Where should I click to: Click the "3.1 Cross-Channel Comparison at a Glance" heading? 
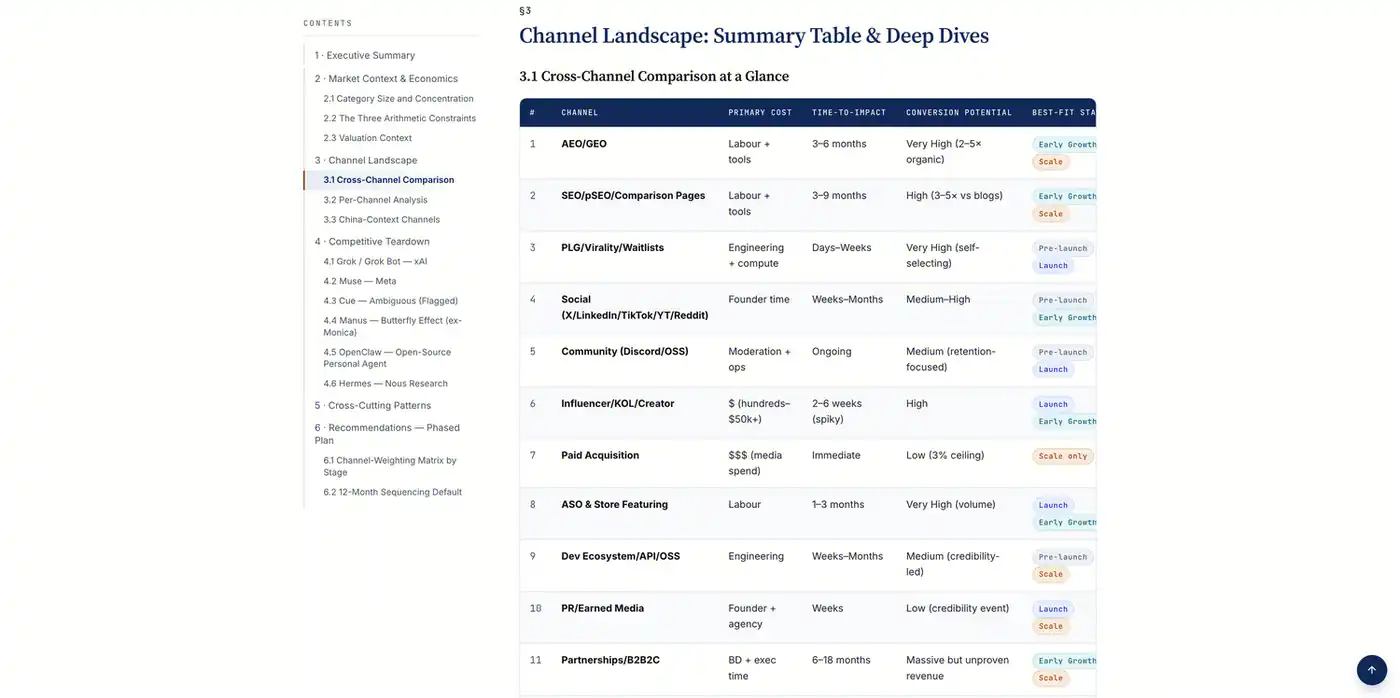(x=654, y=76)
